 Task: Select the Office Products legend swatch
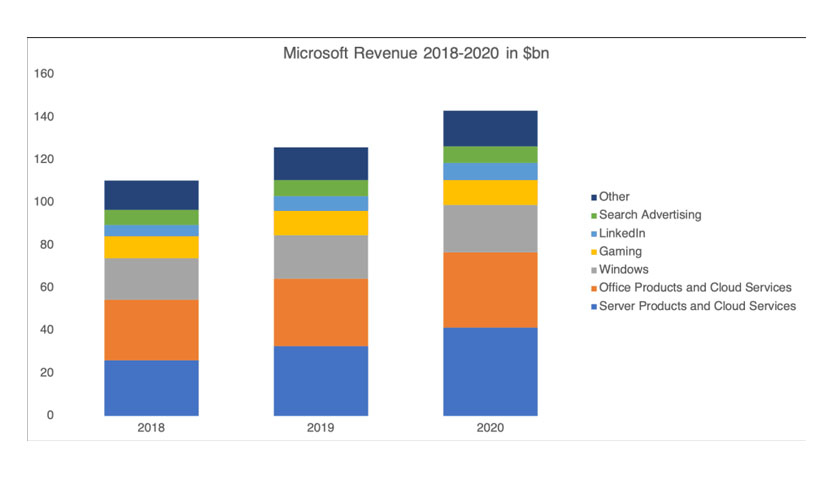[x=594, y=288]
